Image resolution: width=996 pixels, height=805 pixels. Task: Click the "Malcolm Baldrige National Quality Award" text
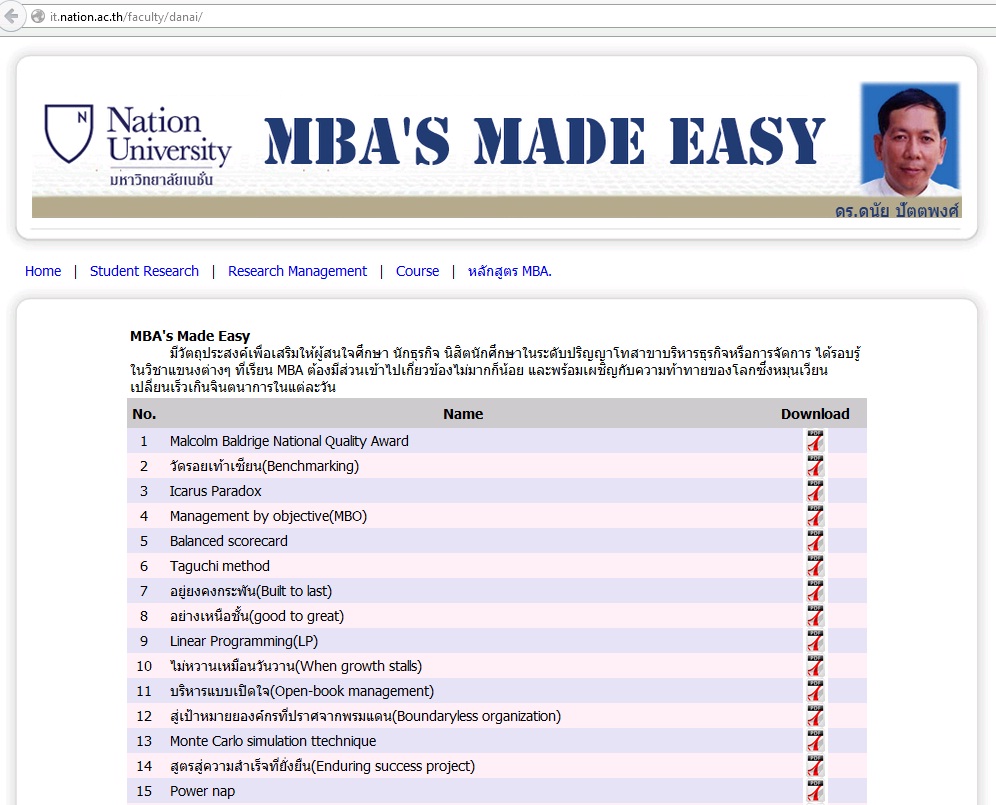pyautogui.click(x=289, y=441)
